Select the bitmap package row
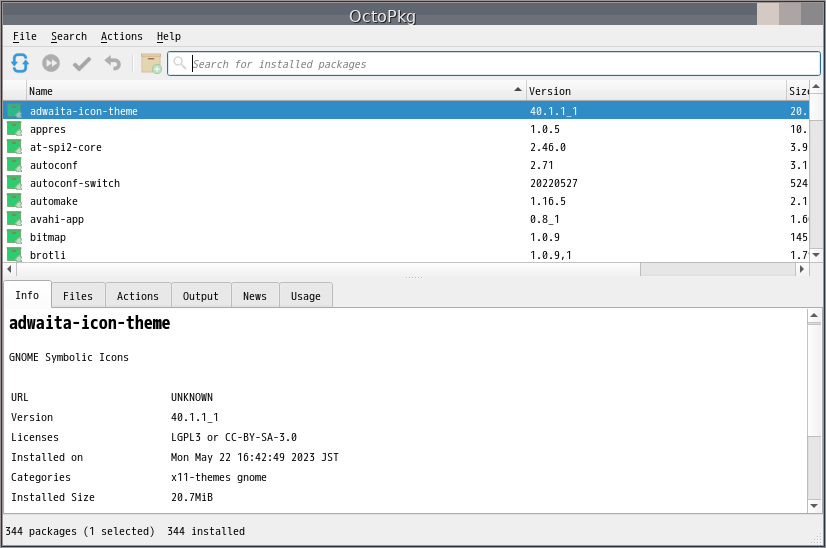 point(406,237)
